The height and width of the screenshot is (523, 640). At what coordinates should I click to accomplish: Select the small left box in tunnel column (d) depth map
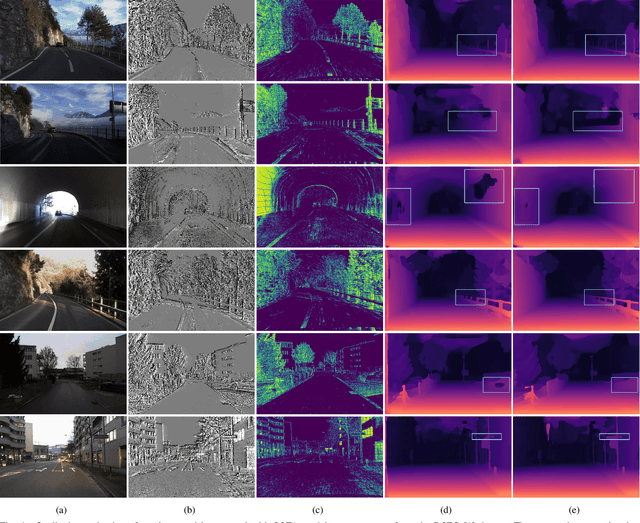tap(399, 206)
